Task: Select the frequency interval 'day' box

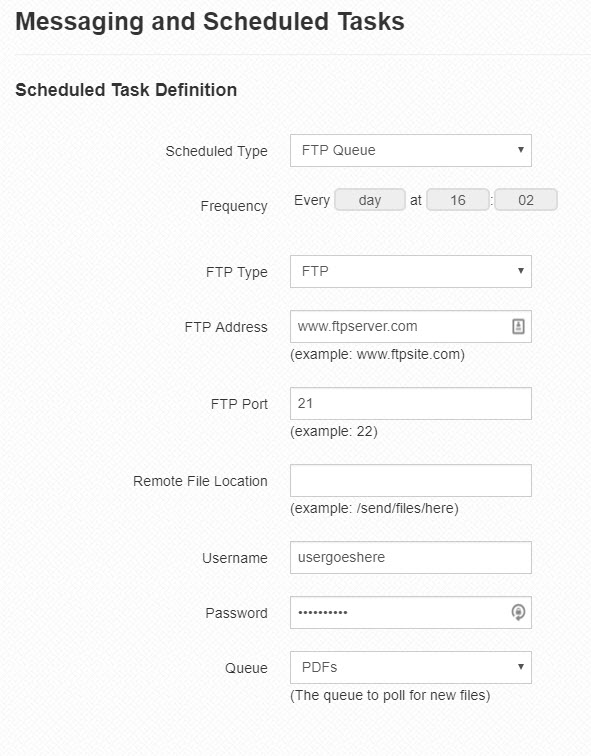Action: (x=370, y=200)
